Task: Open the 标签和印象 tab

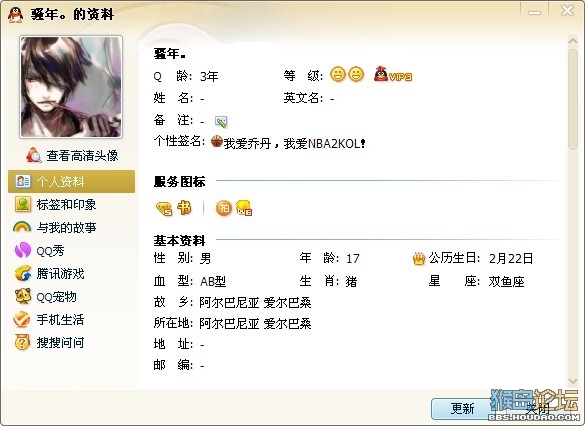Action: pyautogui.click(x=55, y=204)
